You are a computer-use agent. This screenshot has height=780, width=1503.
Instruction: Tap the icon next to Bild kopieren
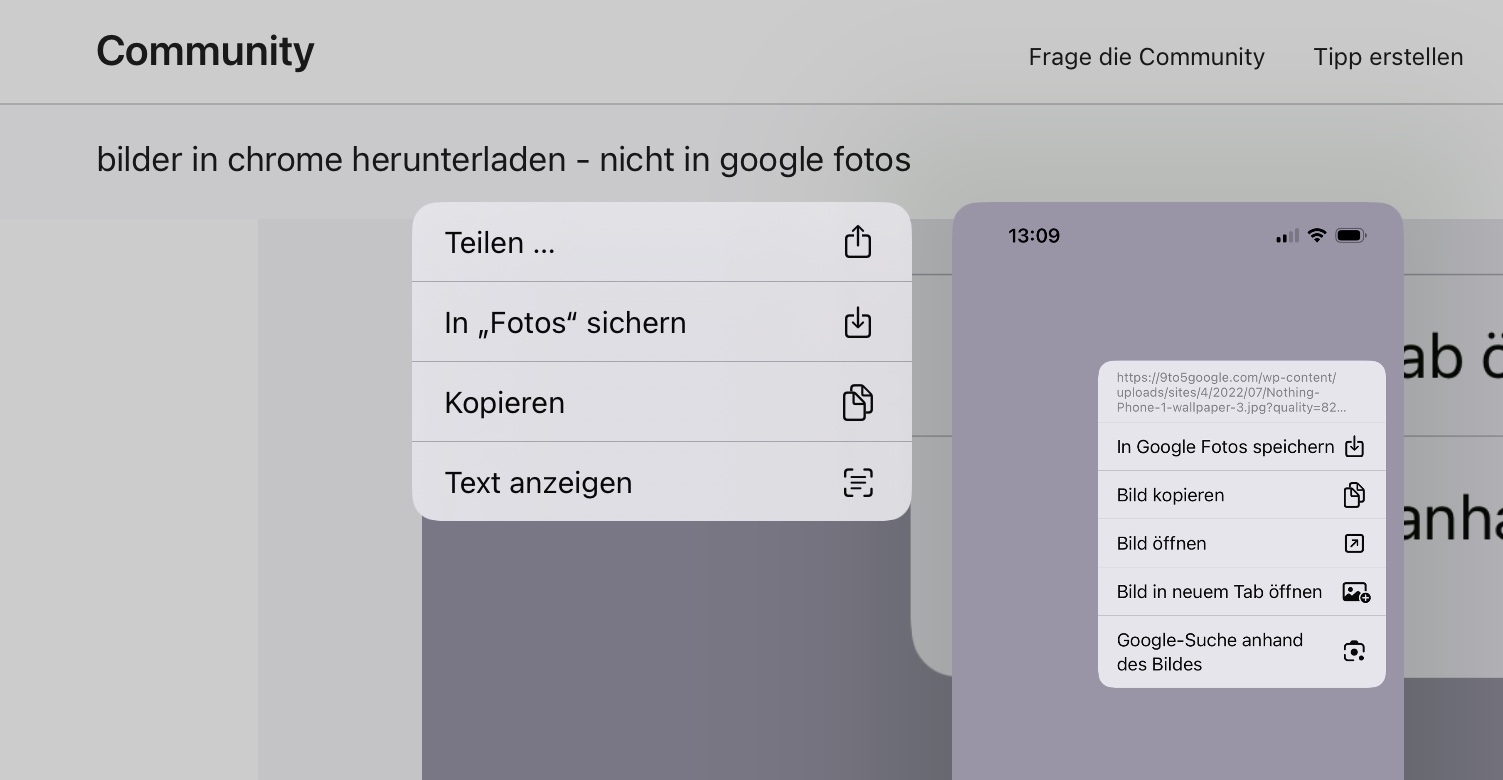click(1354, 495)
